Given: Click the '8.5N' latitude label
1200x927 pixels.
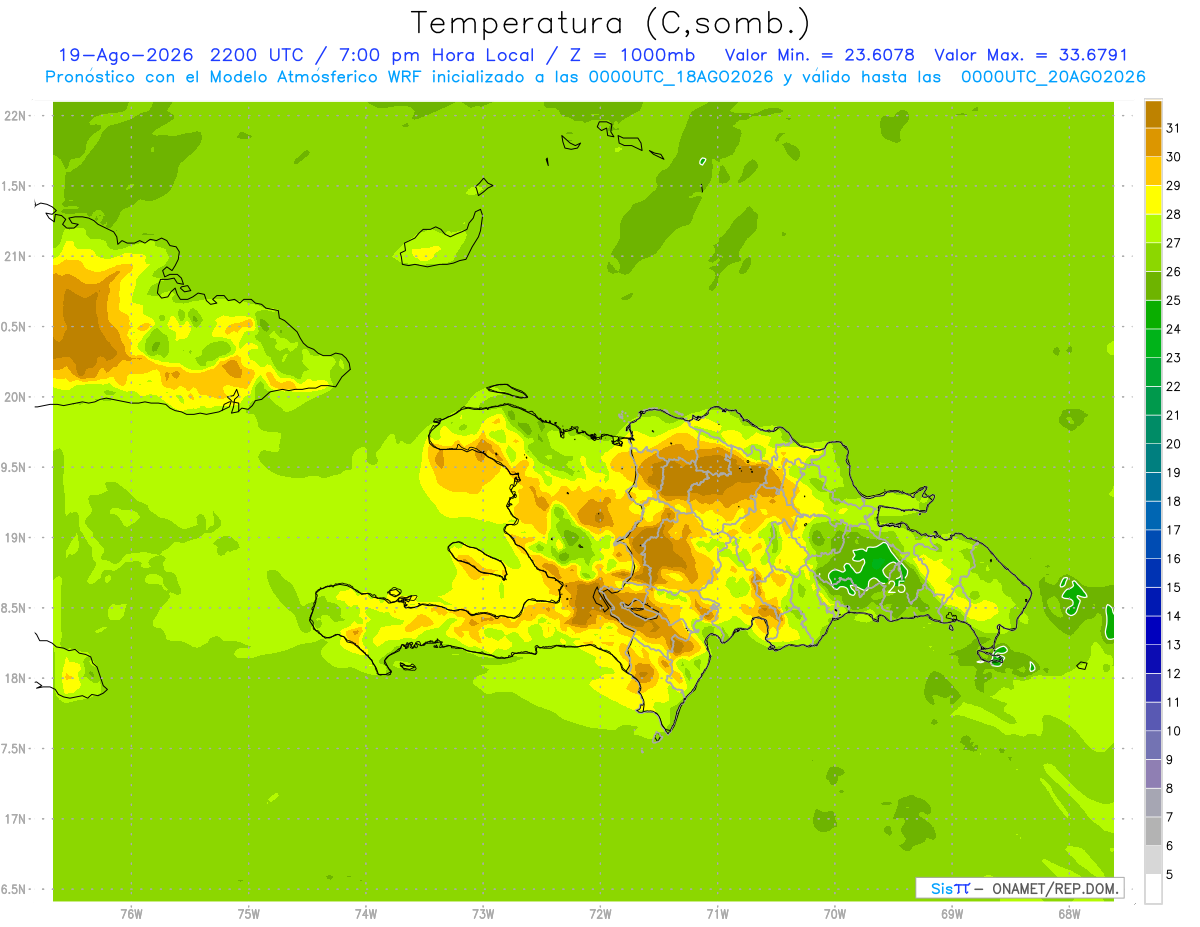Looking at the screenshot, I should [15, 608].
